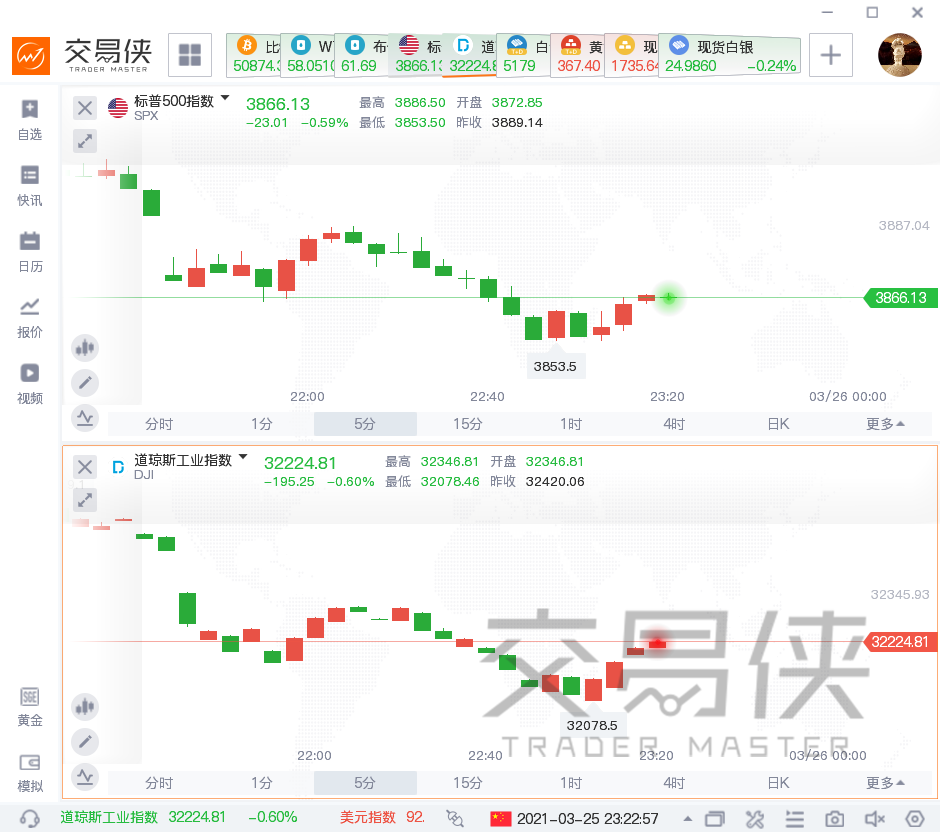Select 日K timeframe on DJI chart

tap(778, 783)
